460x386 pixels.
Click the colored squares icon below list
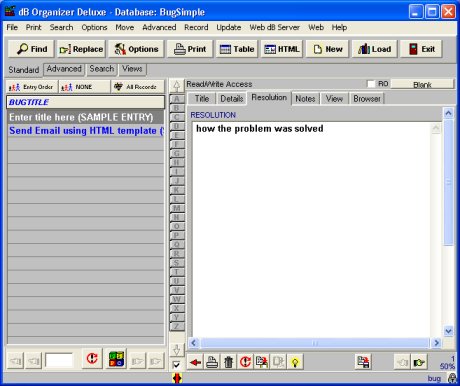117,359
